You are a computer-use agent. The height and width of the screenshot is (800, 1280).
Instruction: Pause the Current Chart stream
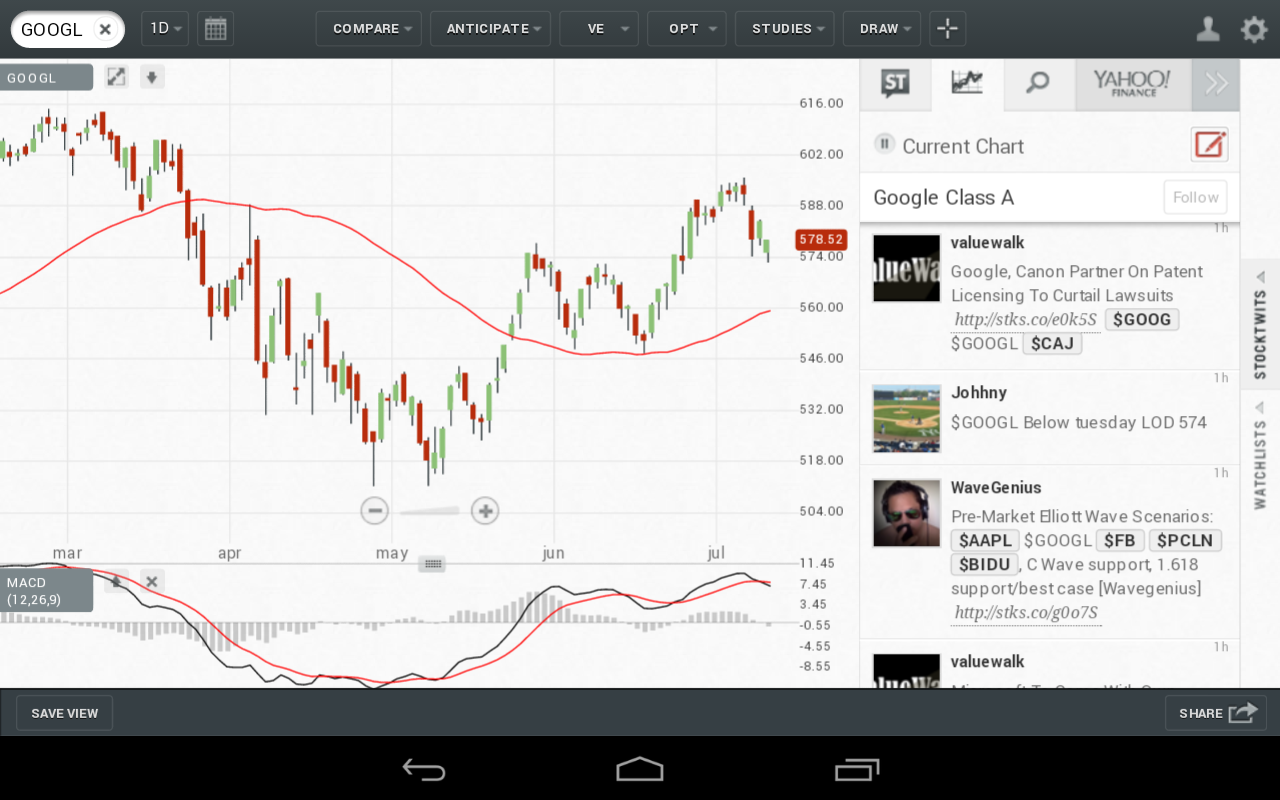884,144
